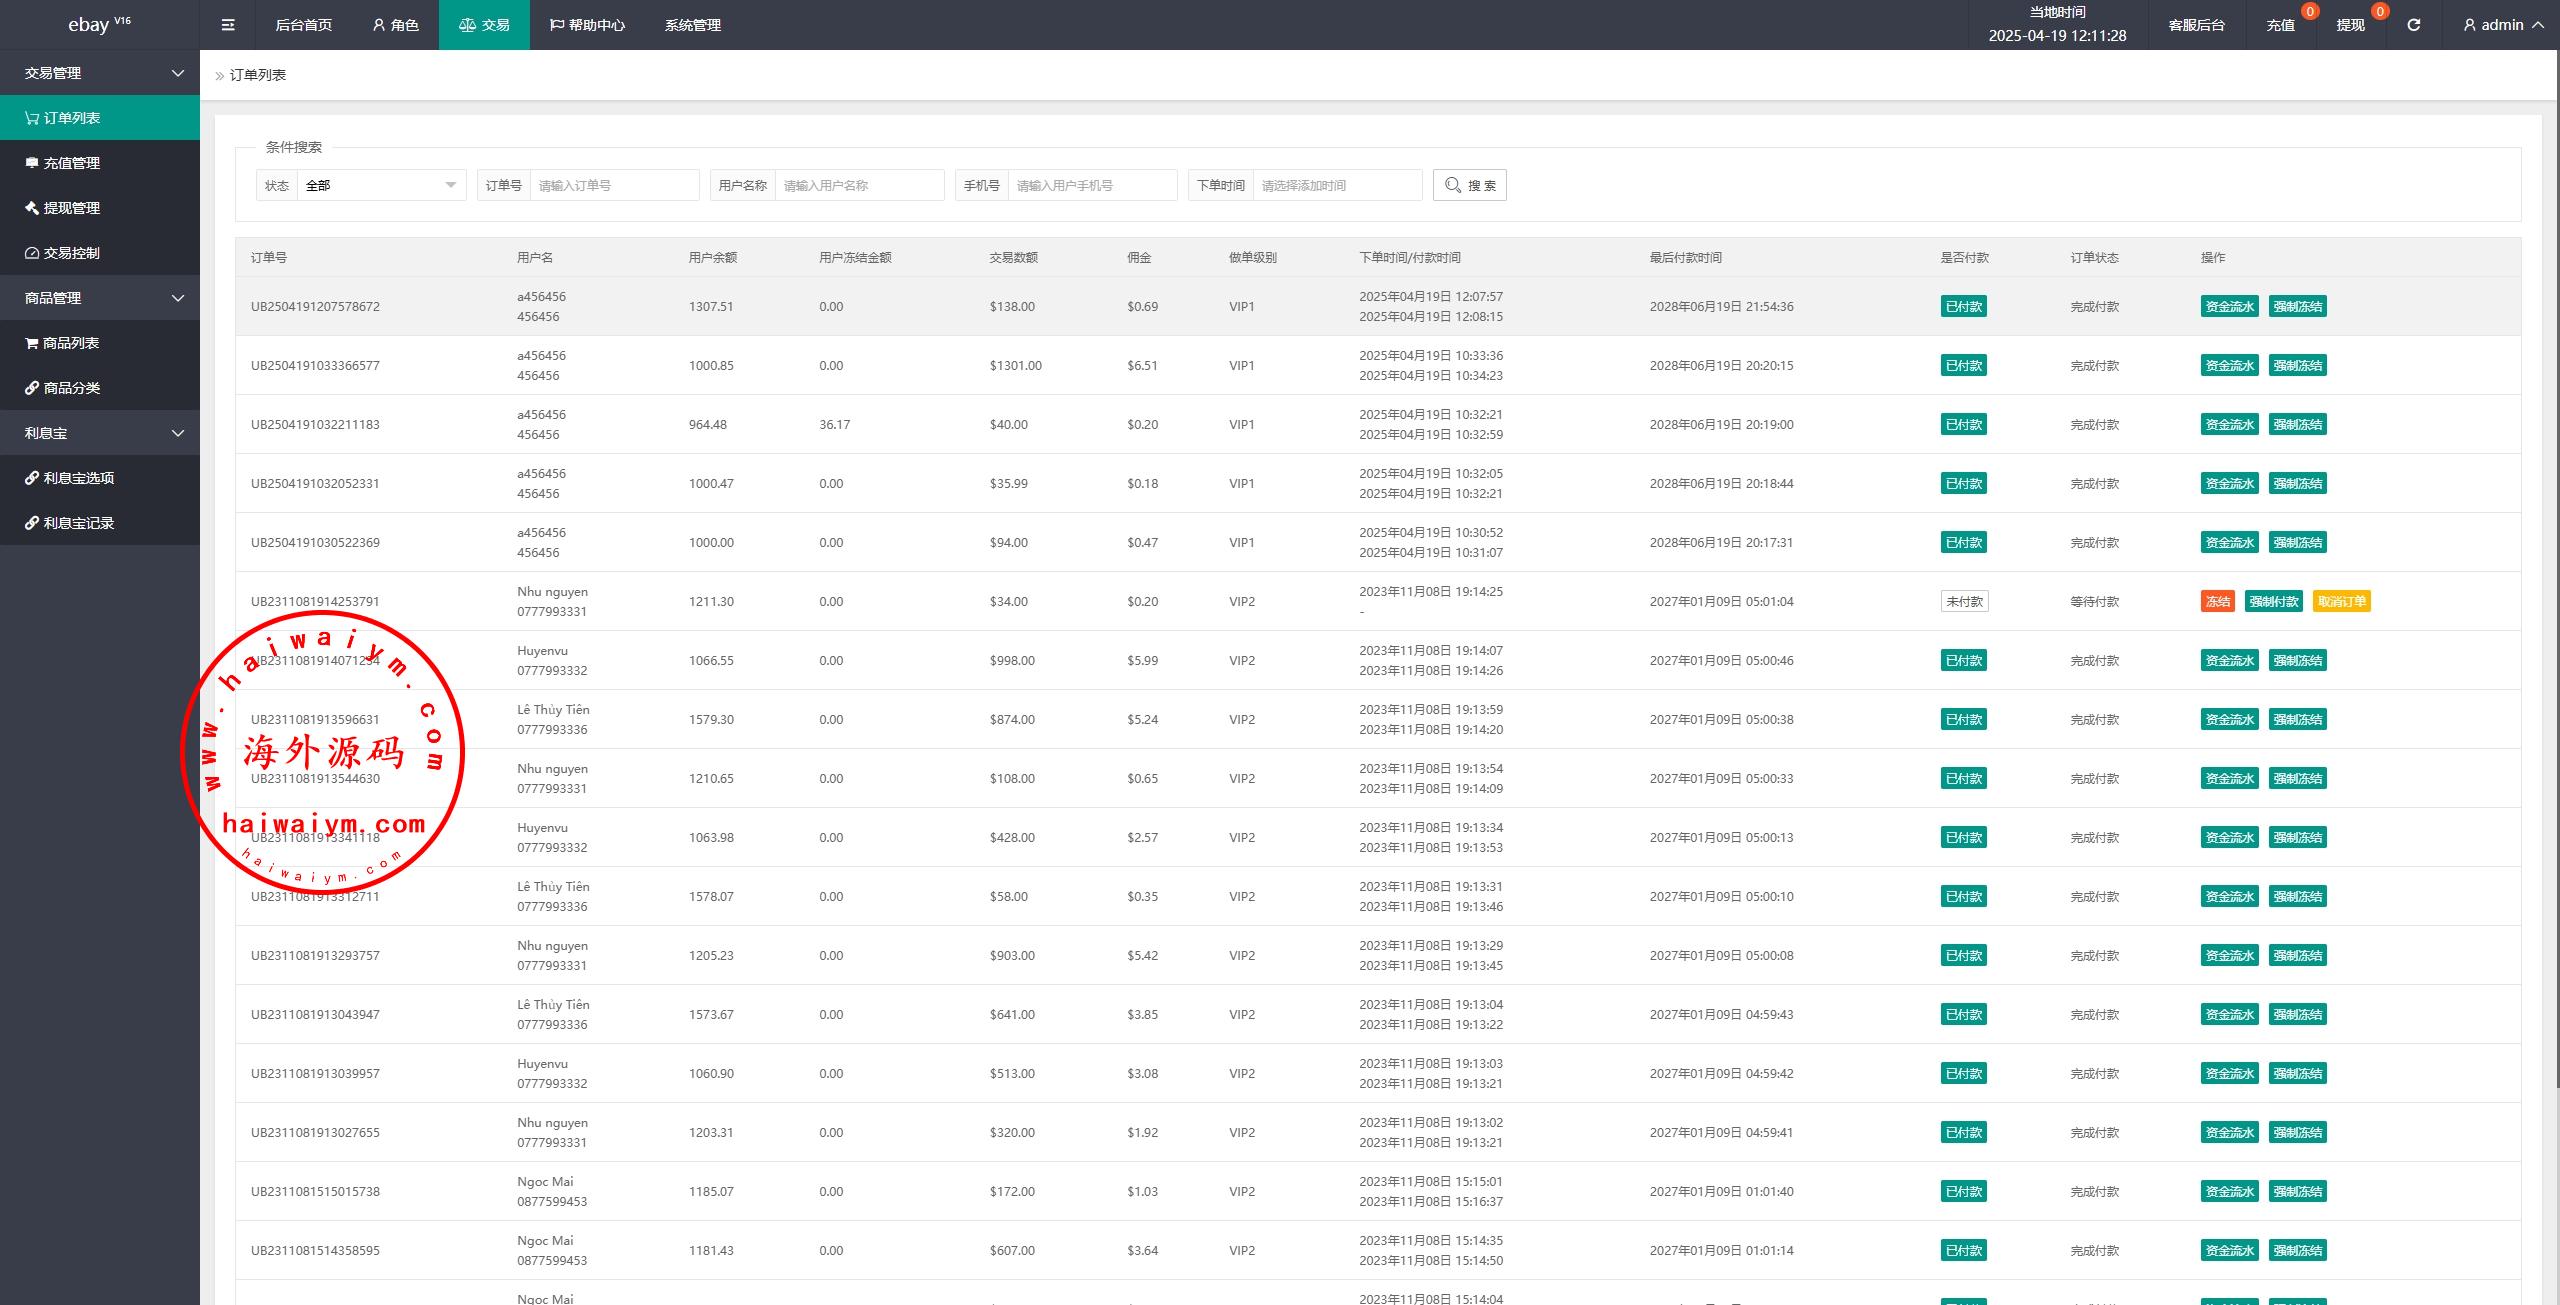Click yellow 取消订单 button
This screenshot has height=1305, width=2560.
pyautogui.click(x=2341, y=601)
